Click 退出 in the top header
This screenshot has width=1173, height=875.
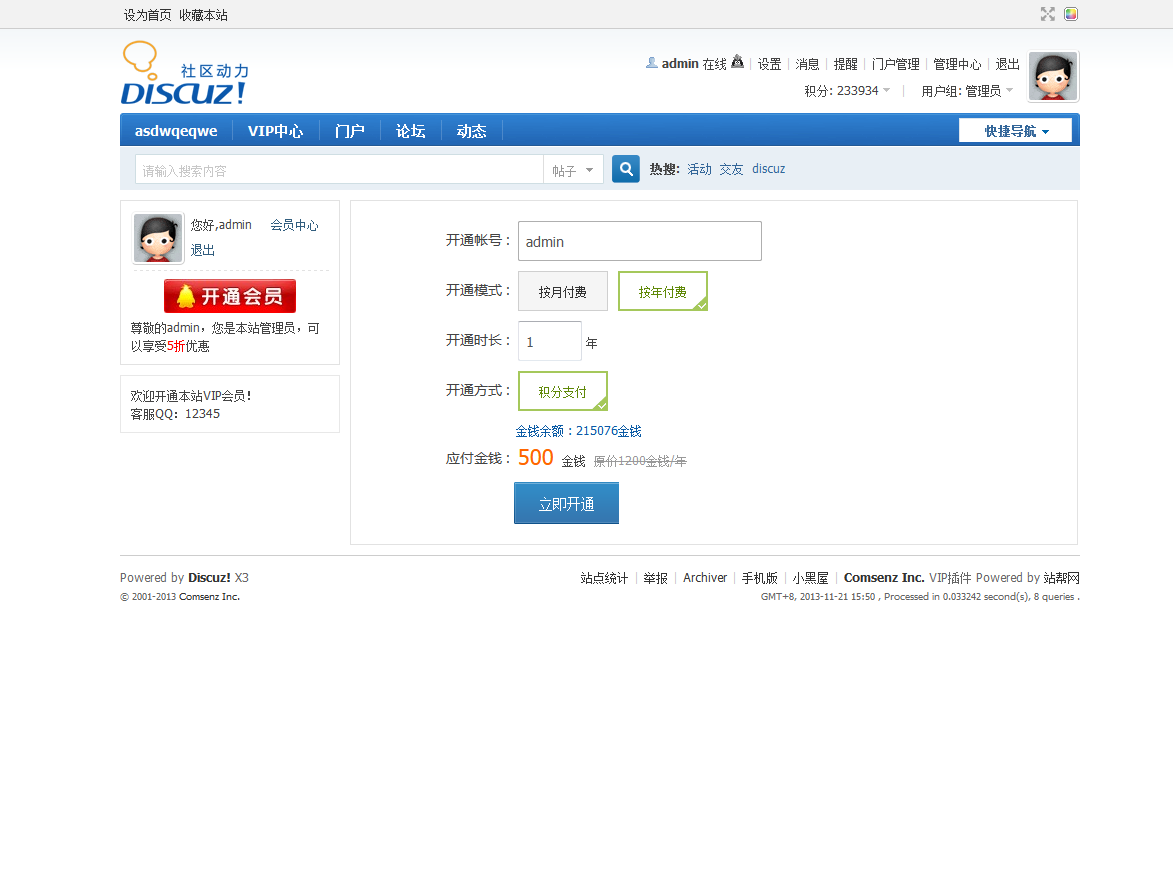point(1007,64)
